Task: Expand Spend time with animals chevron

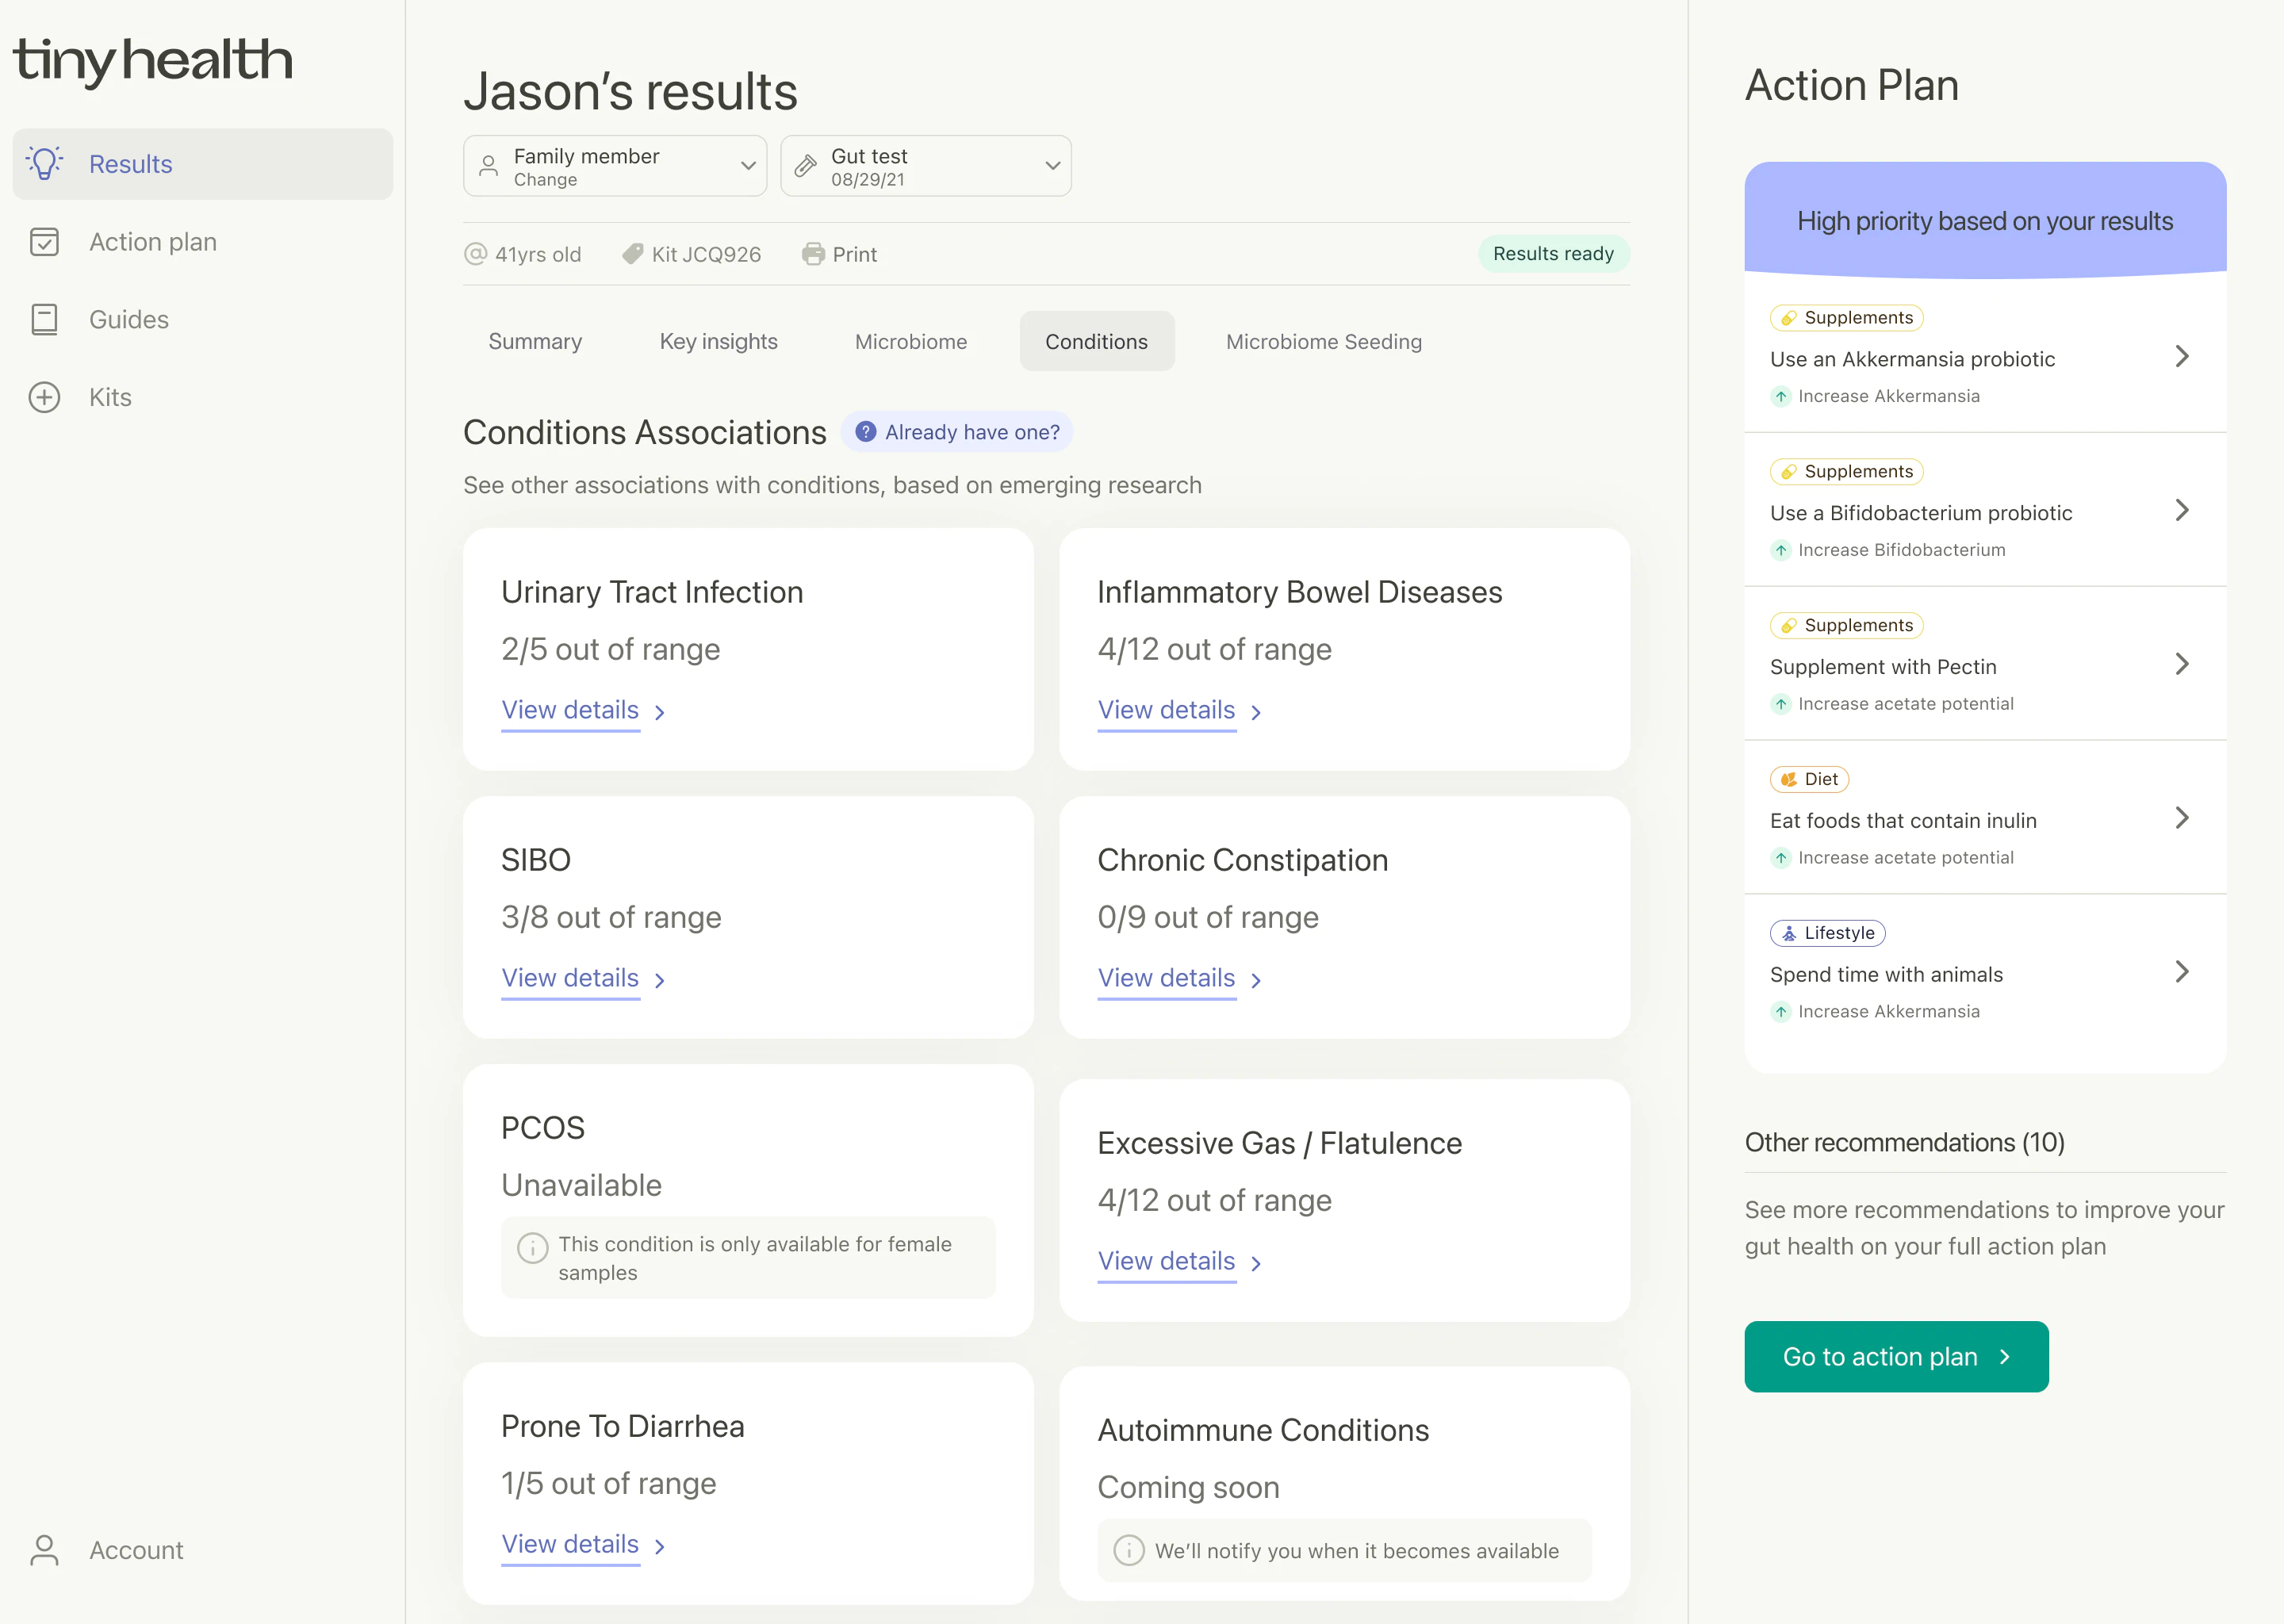Action: [2182, 972]
